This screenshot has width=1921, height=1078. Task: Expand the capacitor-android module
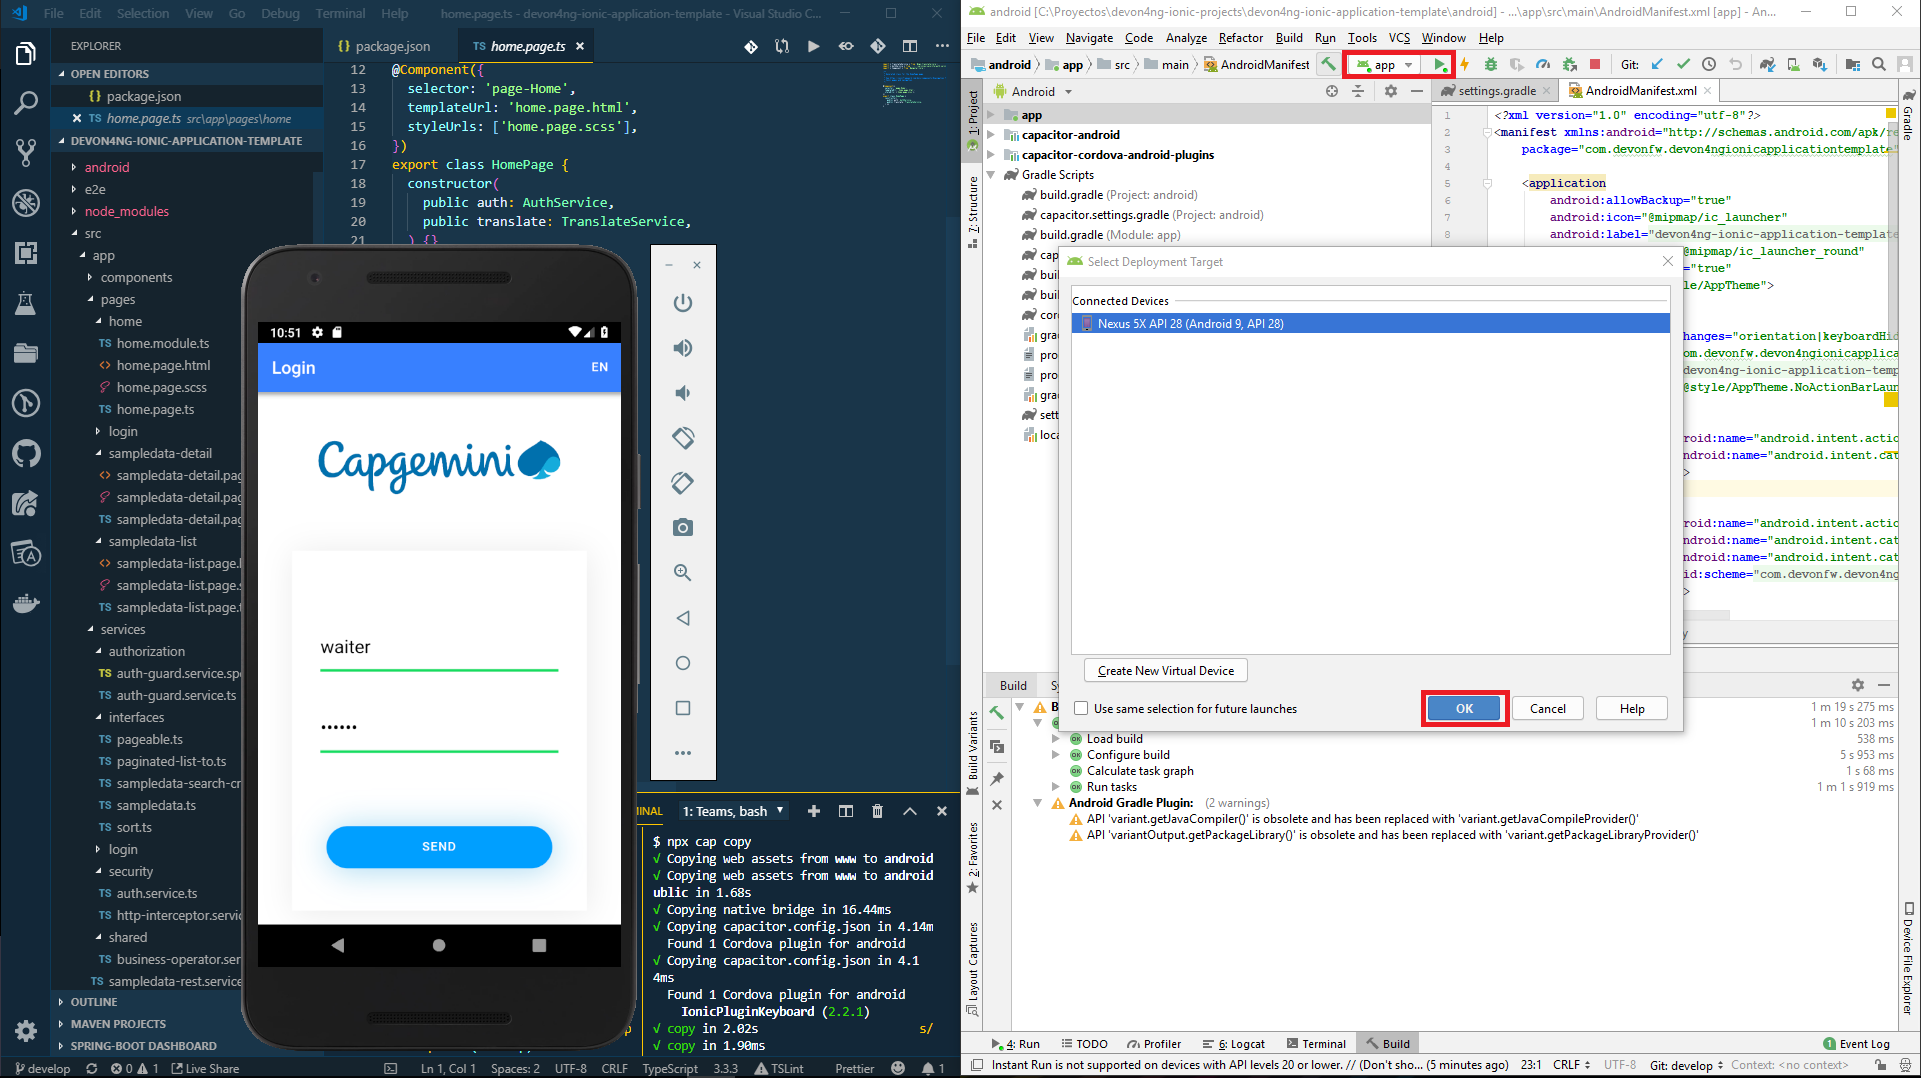tap(991, 135)
